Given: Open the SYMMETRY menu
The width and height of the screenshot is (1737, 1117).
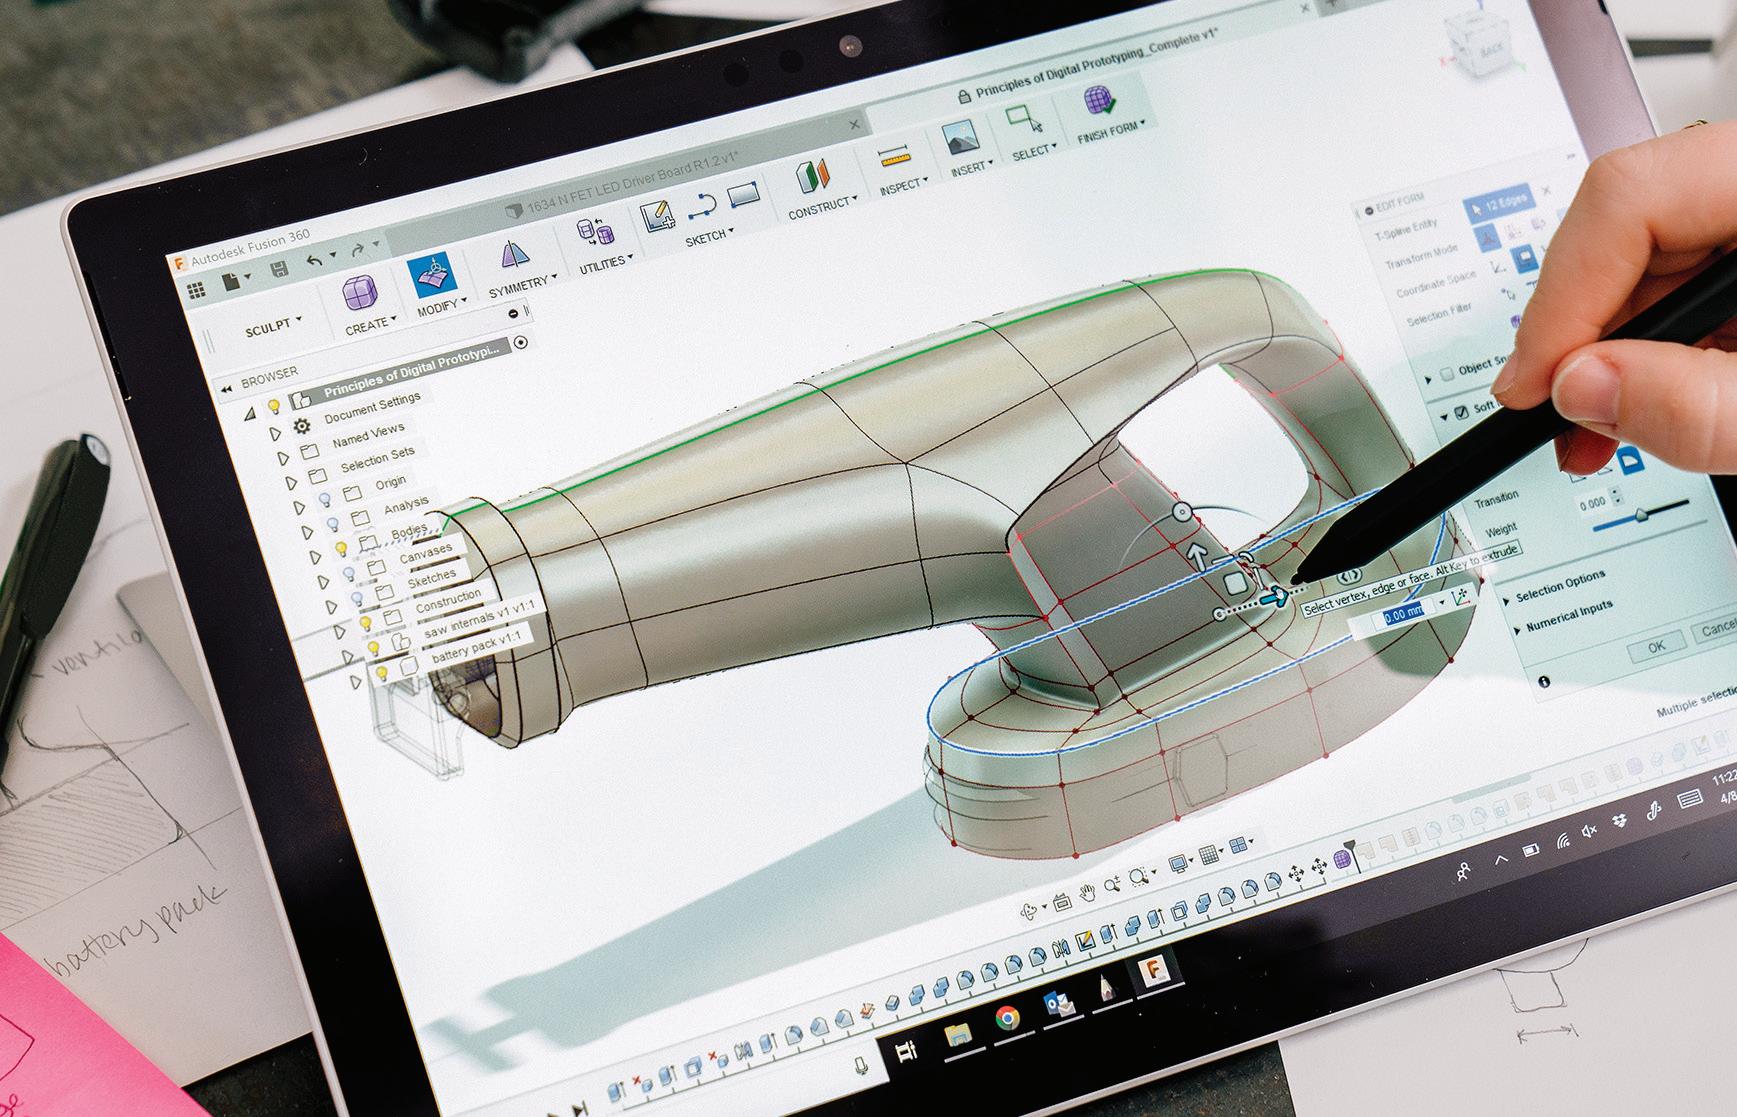Looking at the screenshot, I should [x=523, y=286].
